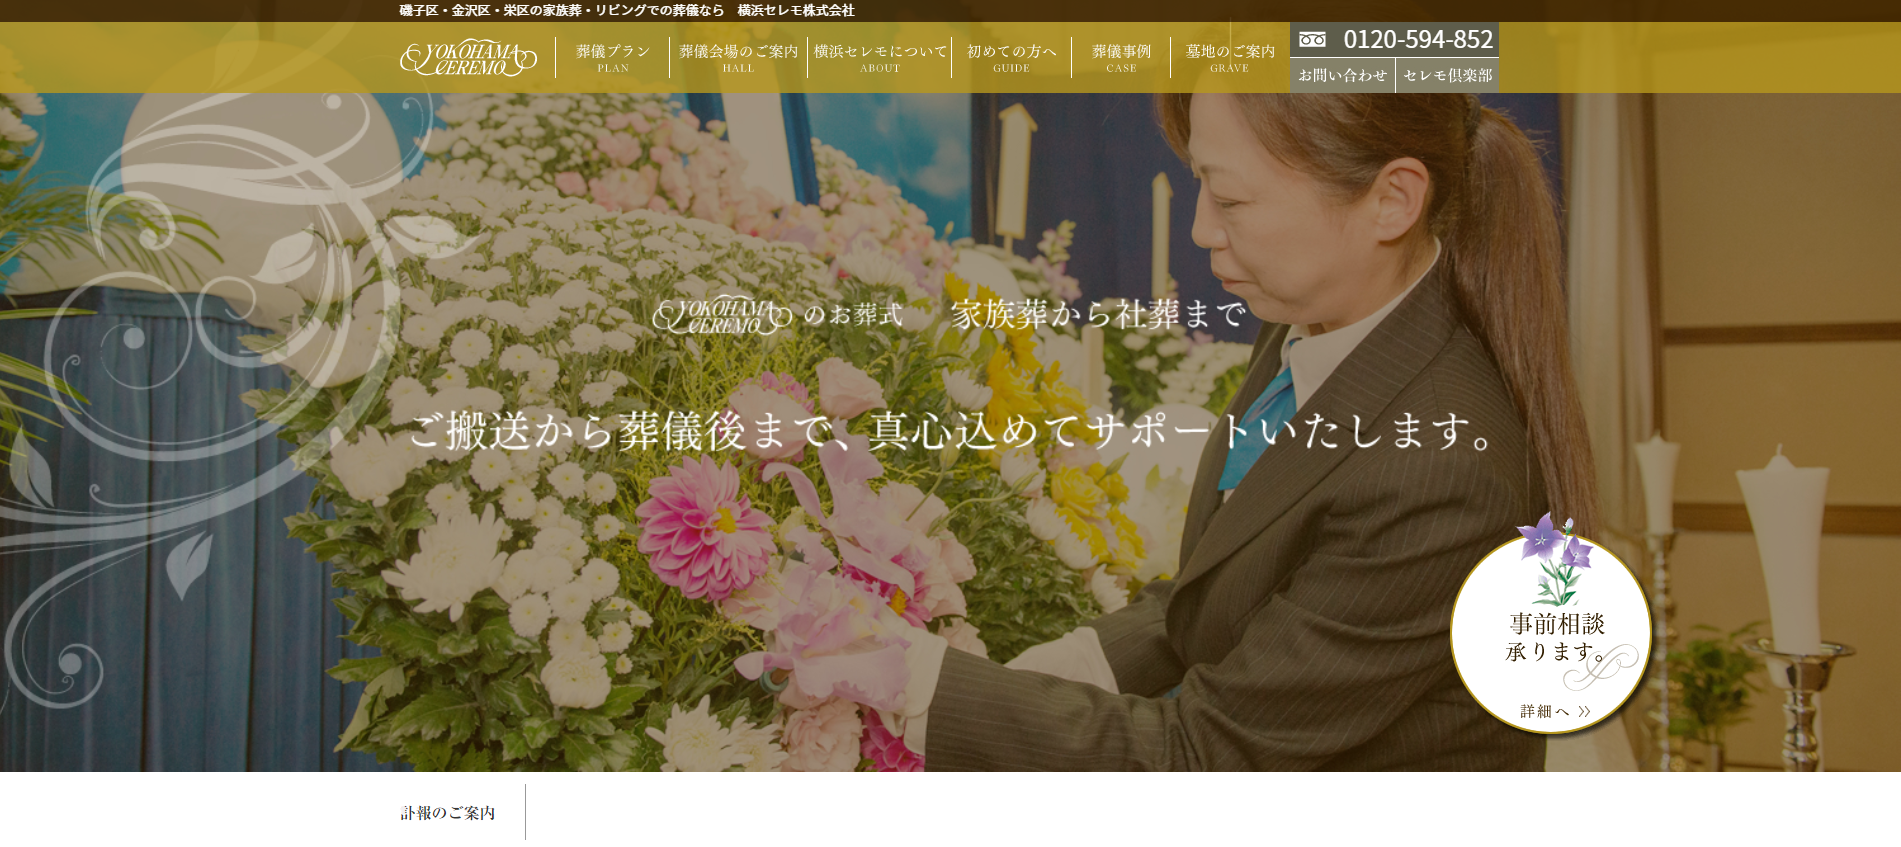The height and width of the screenshot is (847, 1901).
Task: Follow the 詳細へ link in badge
Action: click(x=1555, y=711)
